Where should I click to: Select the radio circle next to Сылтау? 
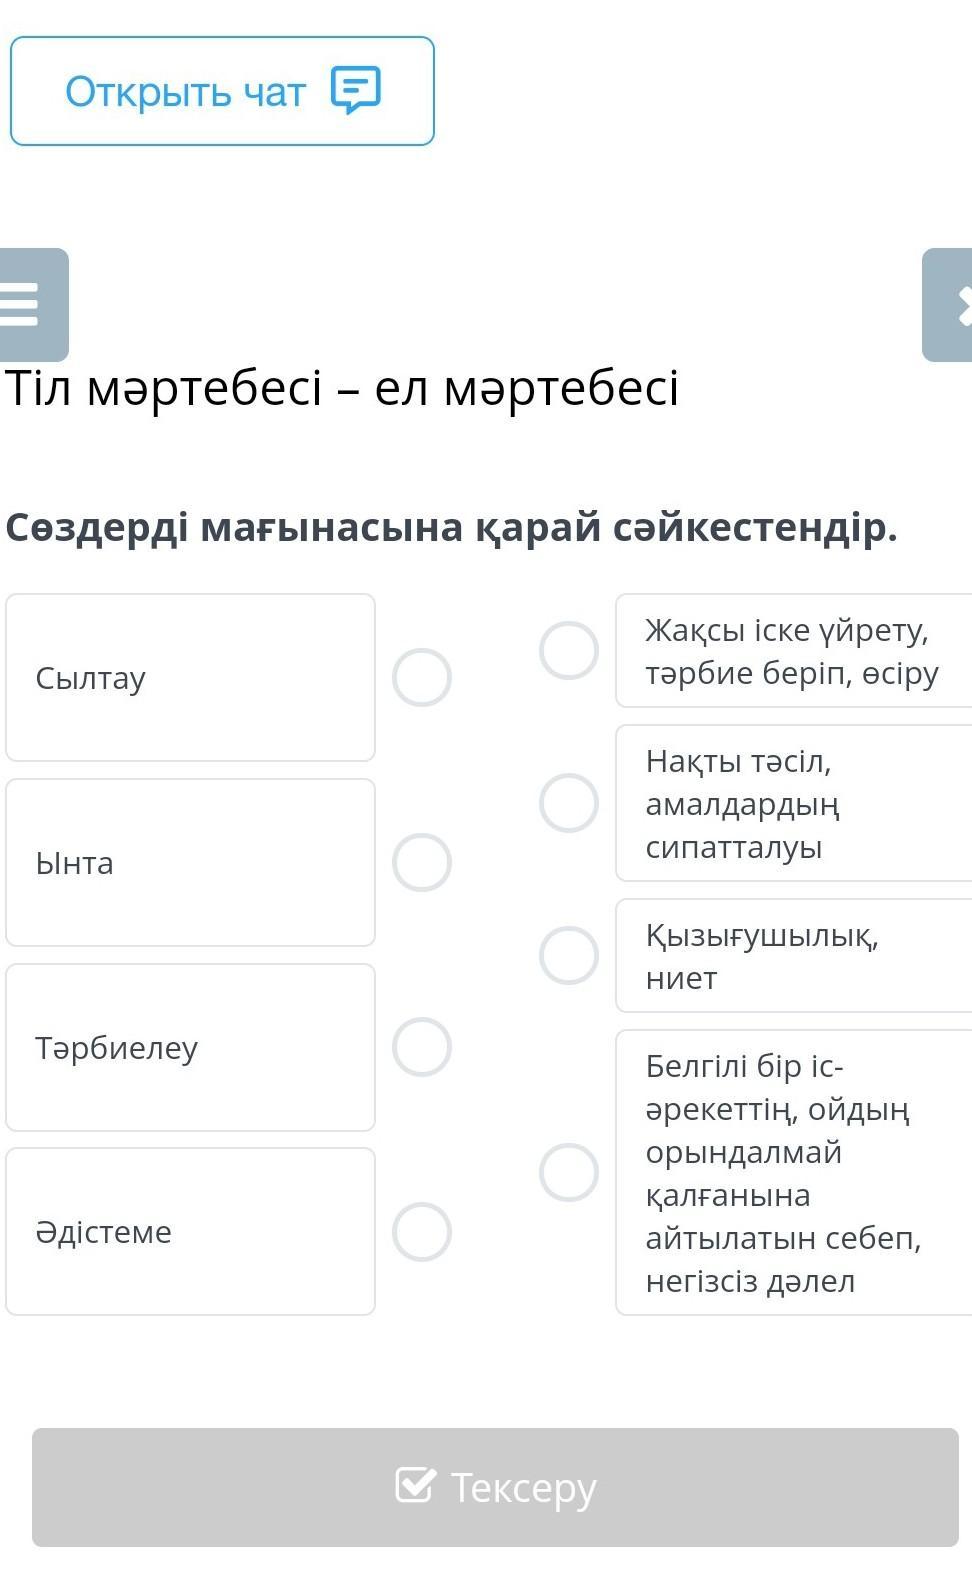click(422, 678)
